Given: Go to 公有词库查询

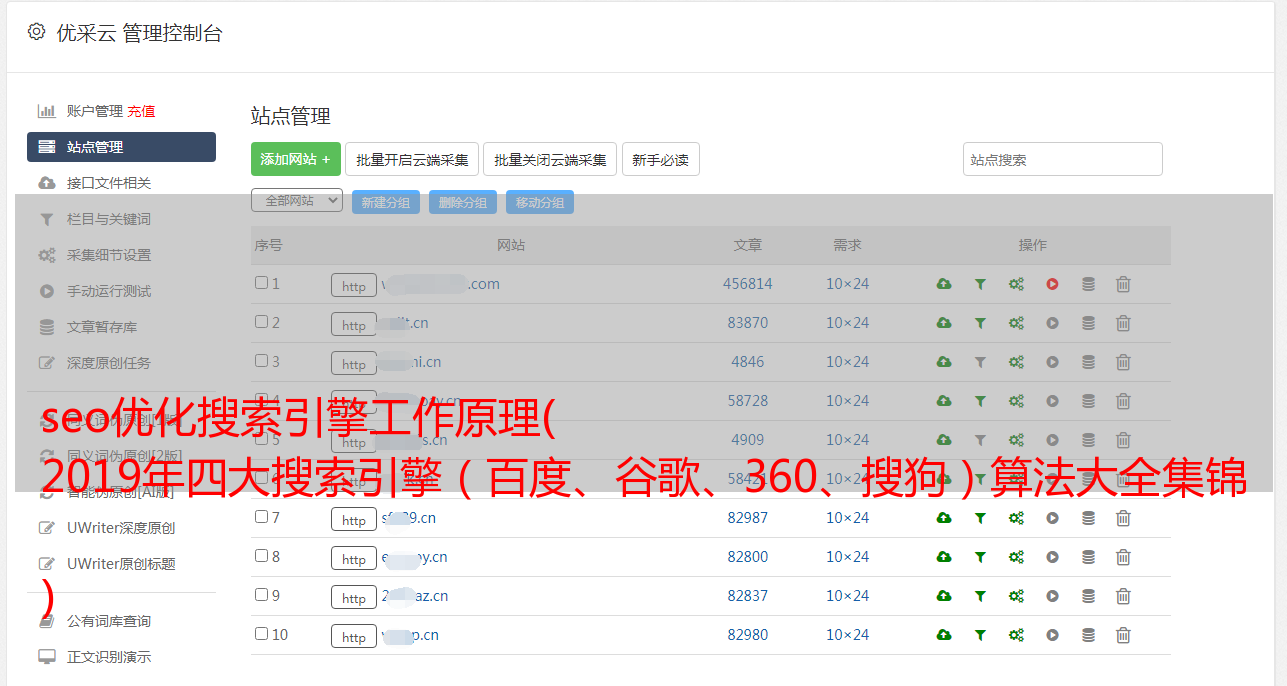Looking at the screenshot, I should 109,621.
